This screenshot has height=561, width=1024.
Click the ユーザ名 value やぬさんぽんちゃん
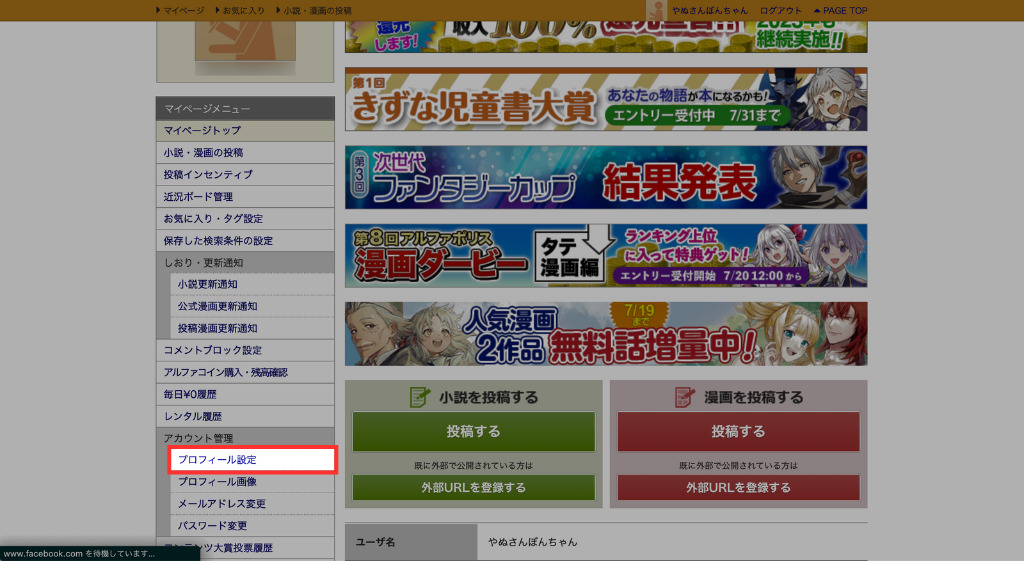(533, 542)
